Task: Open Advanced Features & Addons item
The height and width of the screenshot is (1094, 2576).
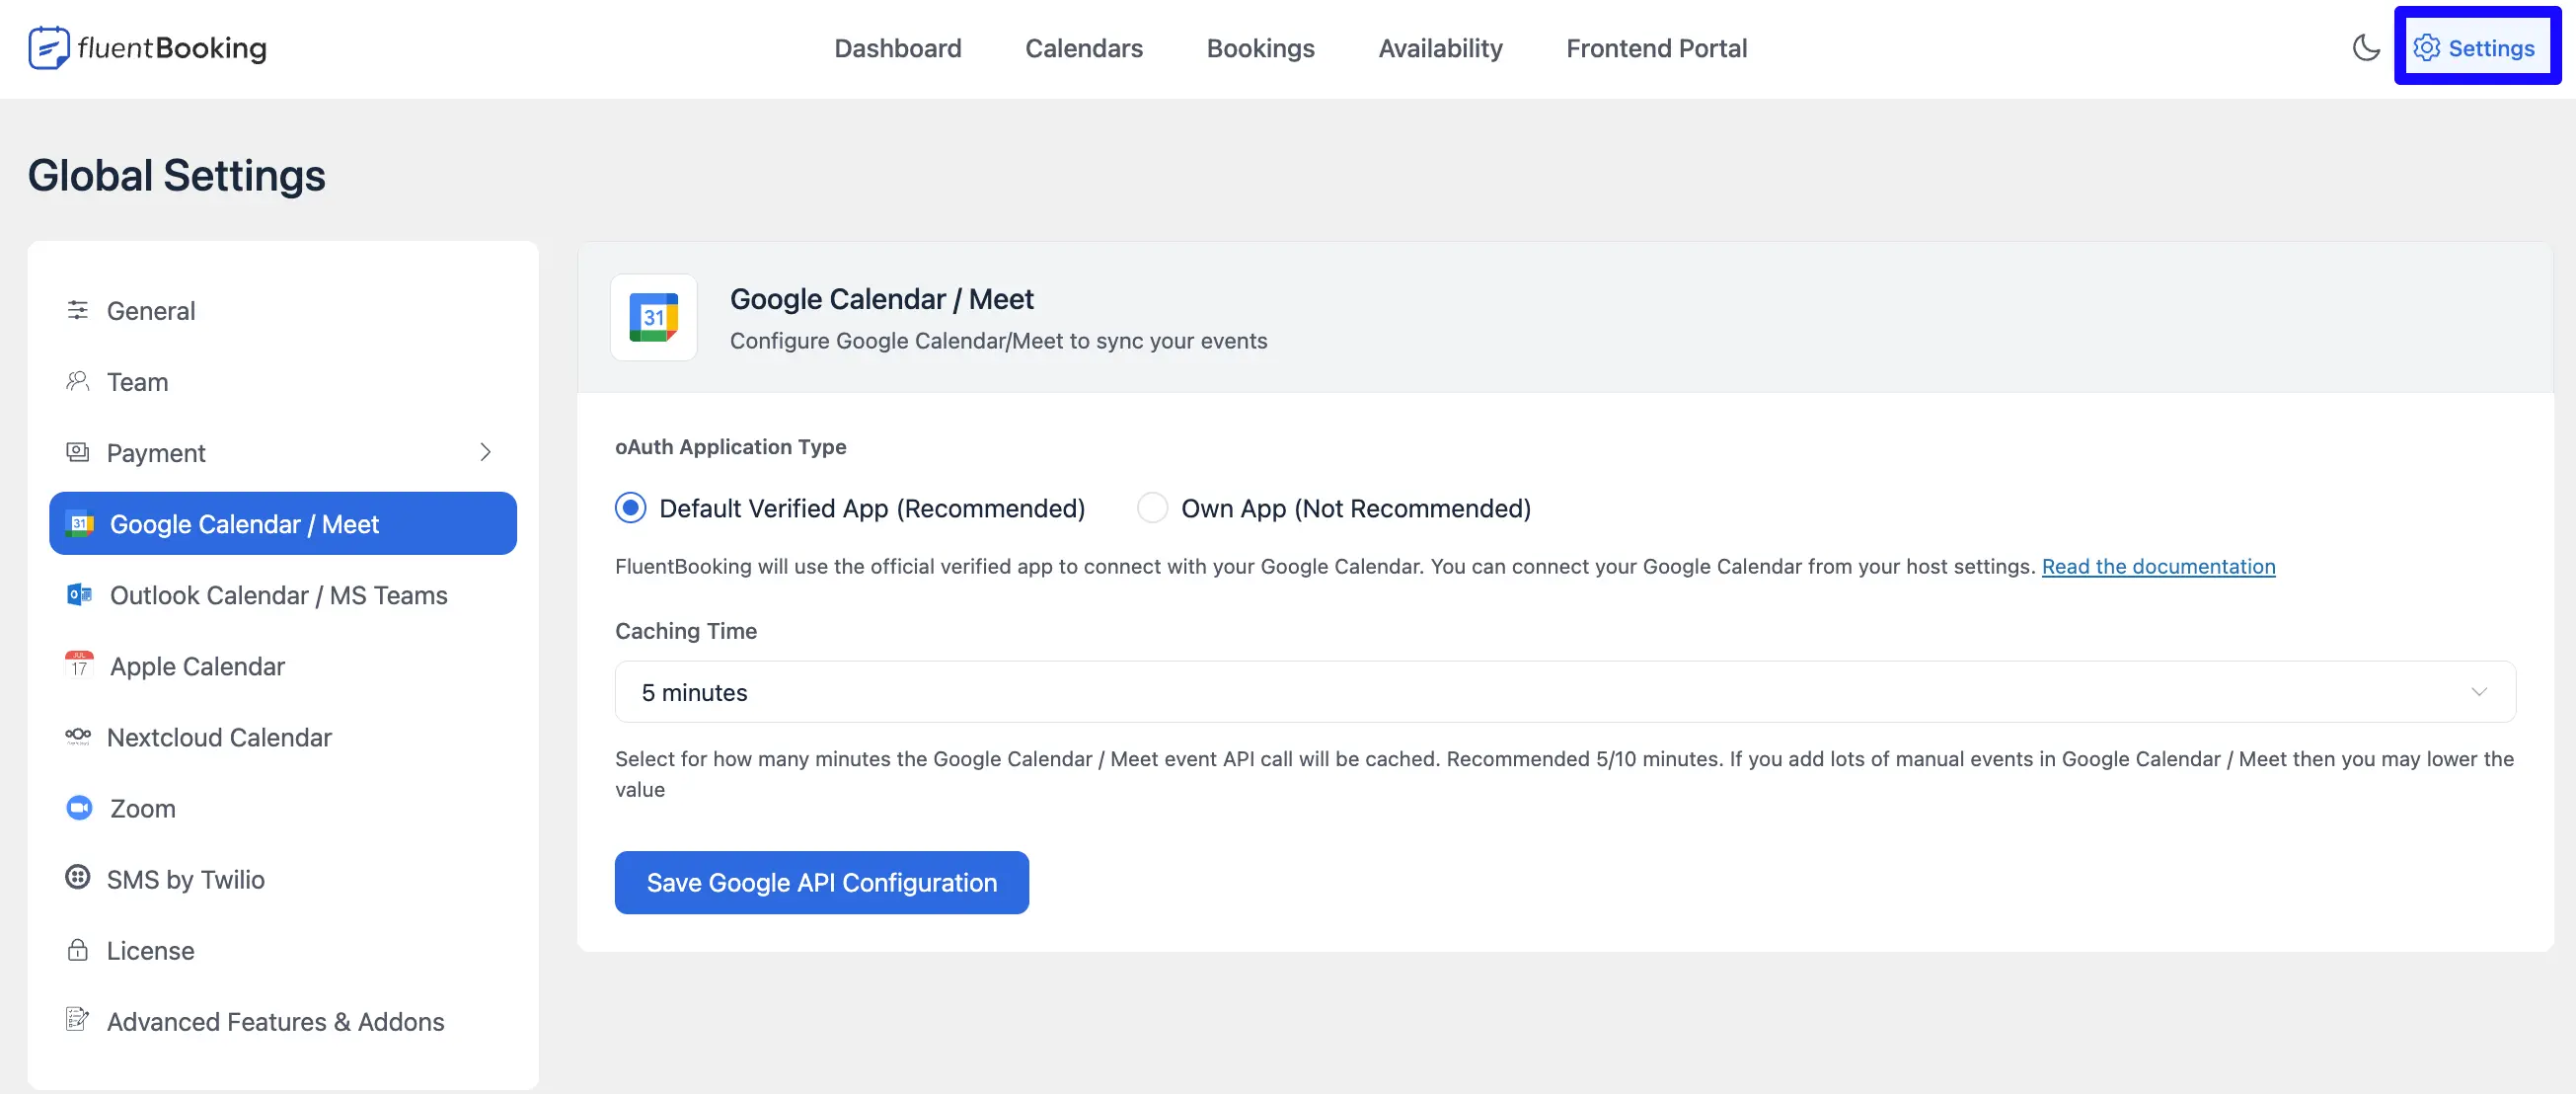Action: click(x=283, y=1021)
